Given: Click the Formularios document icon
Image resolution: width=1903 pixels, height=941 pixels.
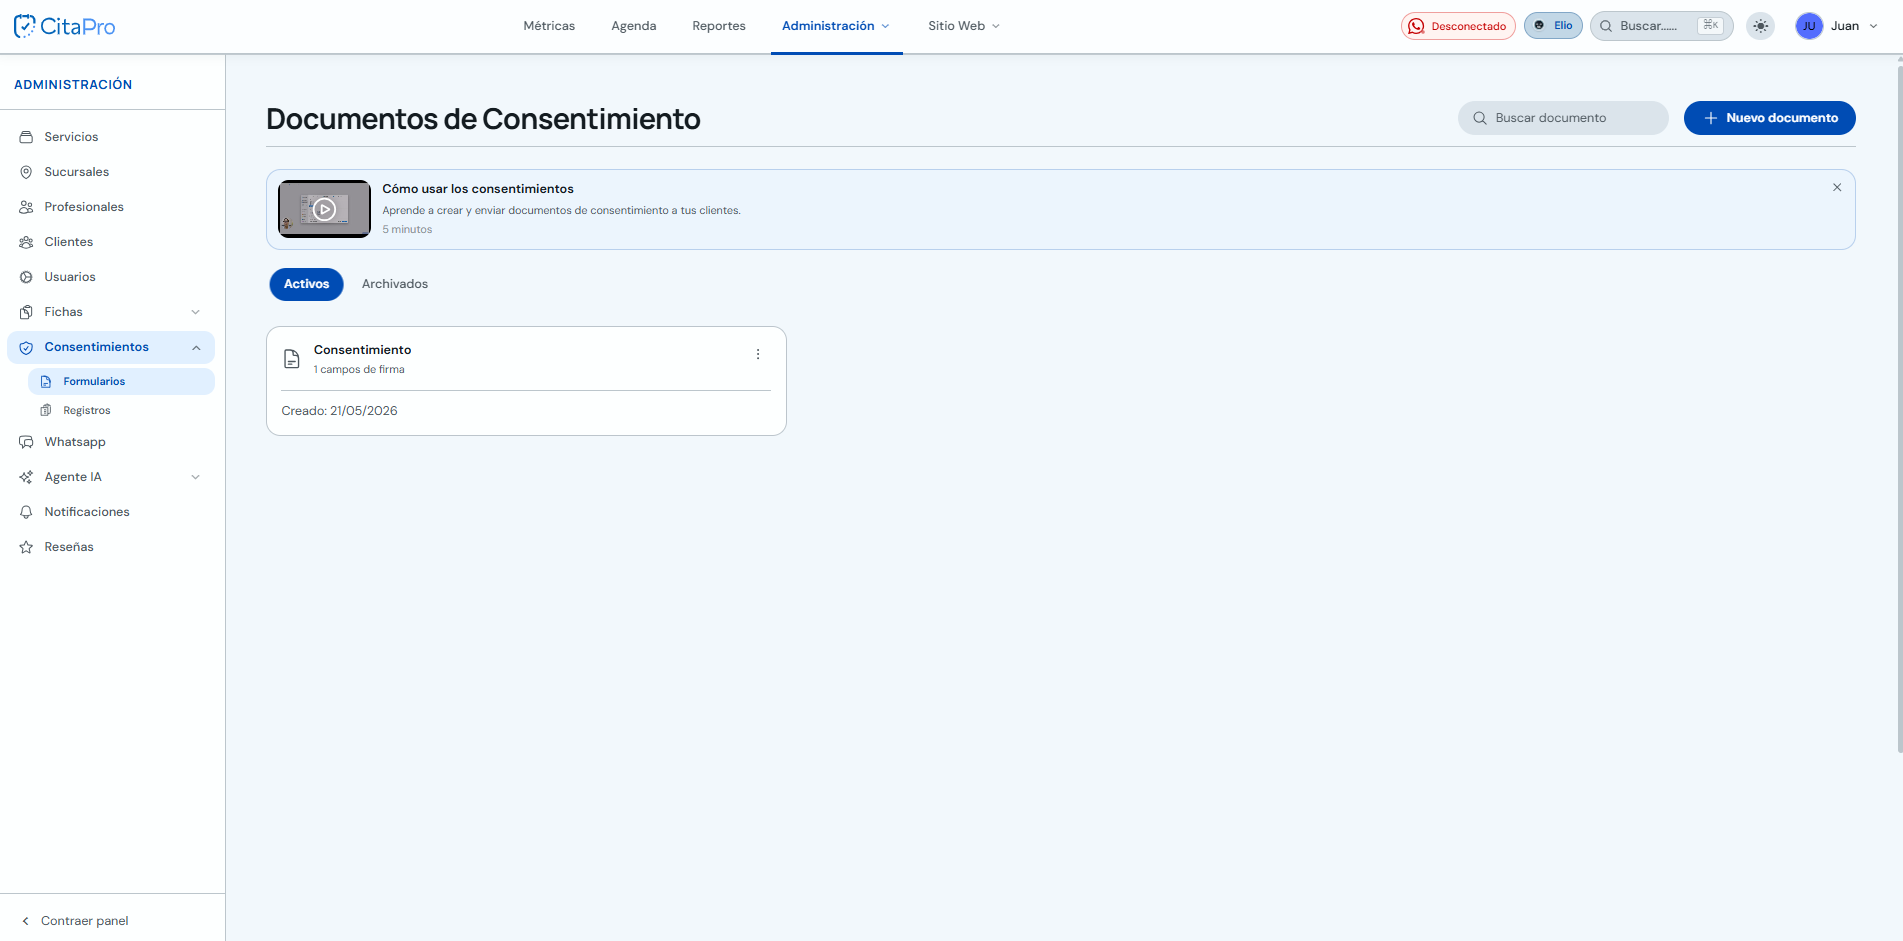Looking at the screenshot, I should [46, 382].
